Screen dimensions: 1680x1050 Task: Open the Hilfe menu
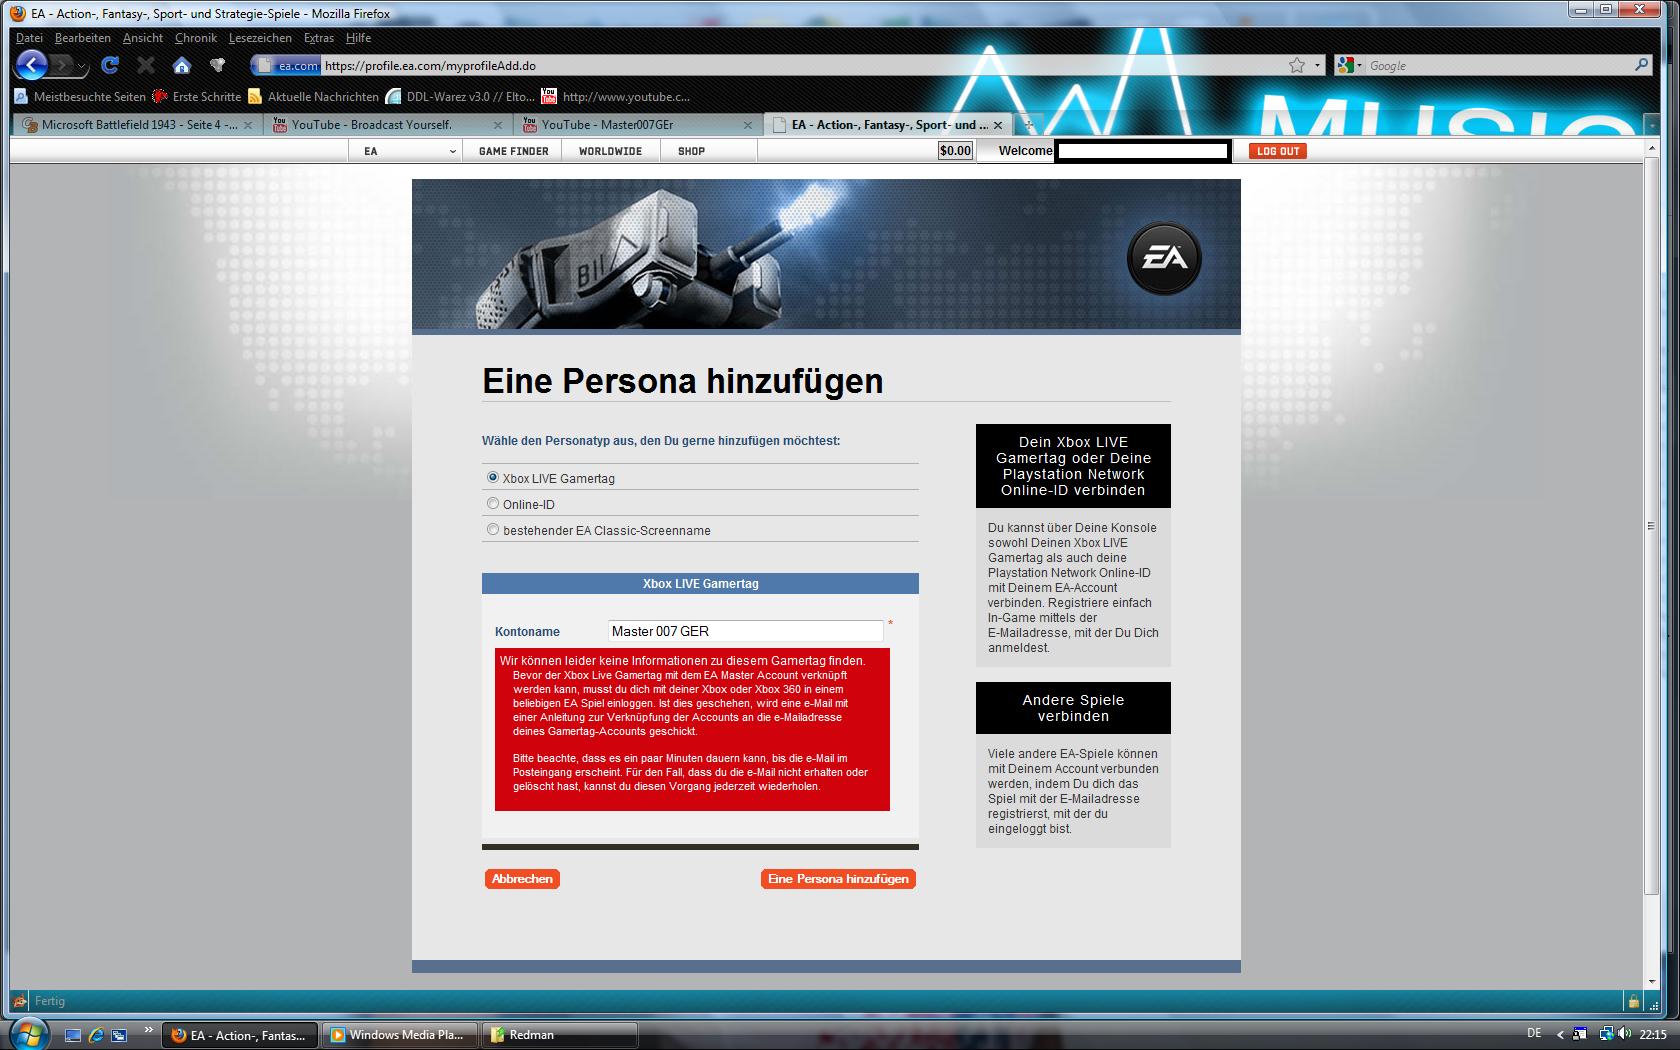[x=358, y=38]
